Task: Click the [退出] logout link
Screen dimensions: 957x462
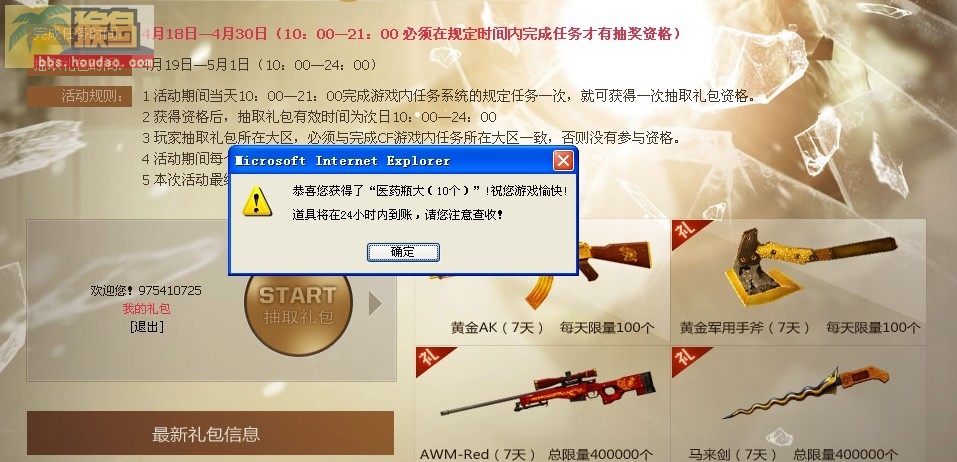Action: coord(146,327)
